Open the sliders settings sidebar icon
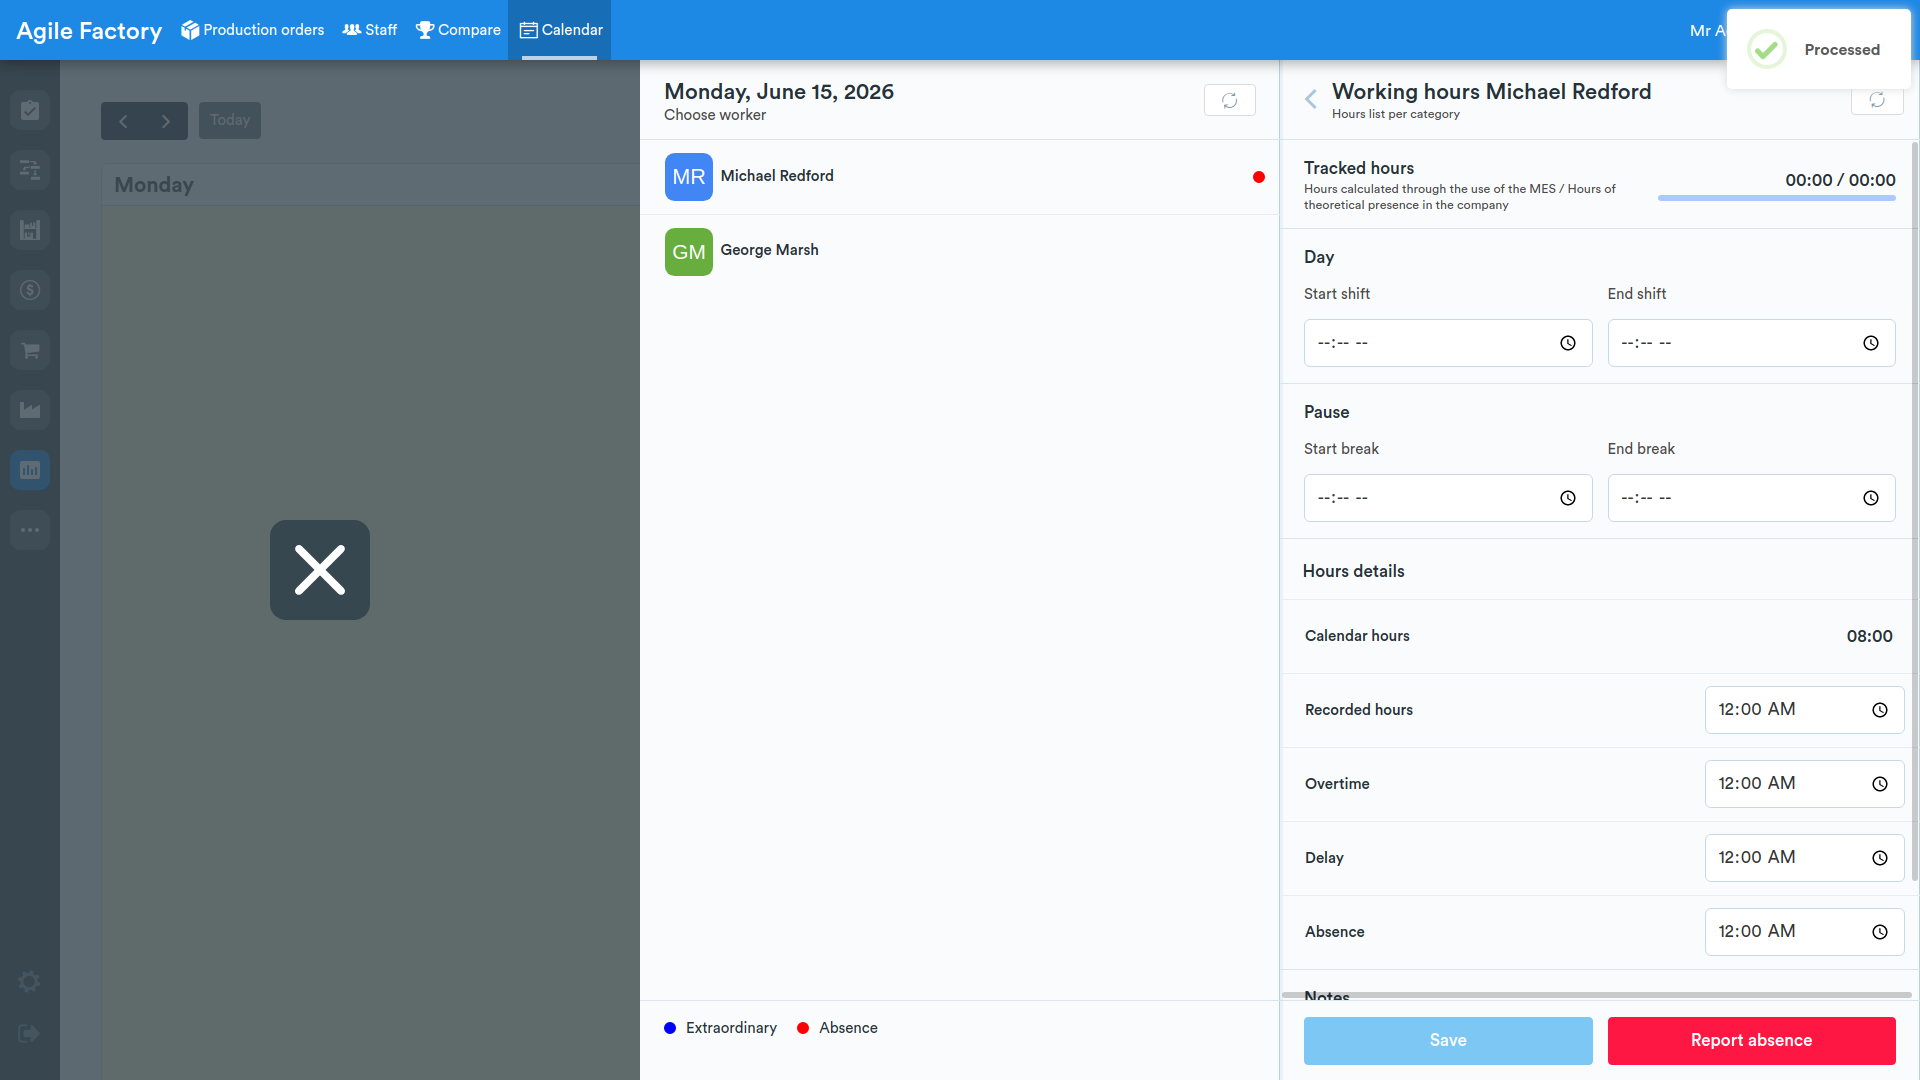Screen dimensions: 1920x1080 (x=30, y=170)
